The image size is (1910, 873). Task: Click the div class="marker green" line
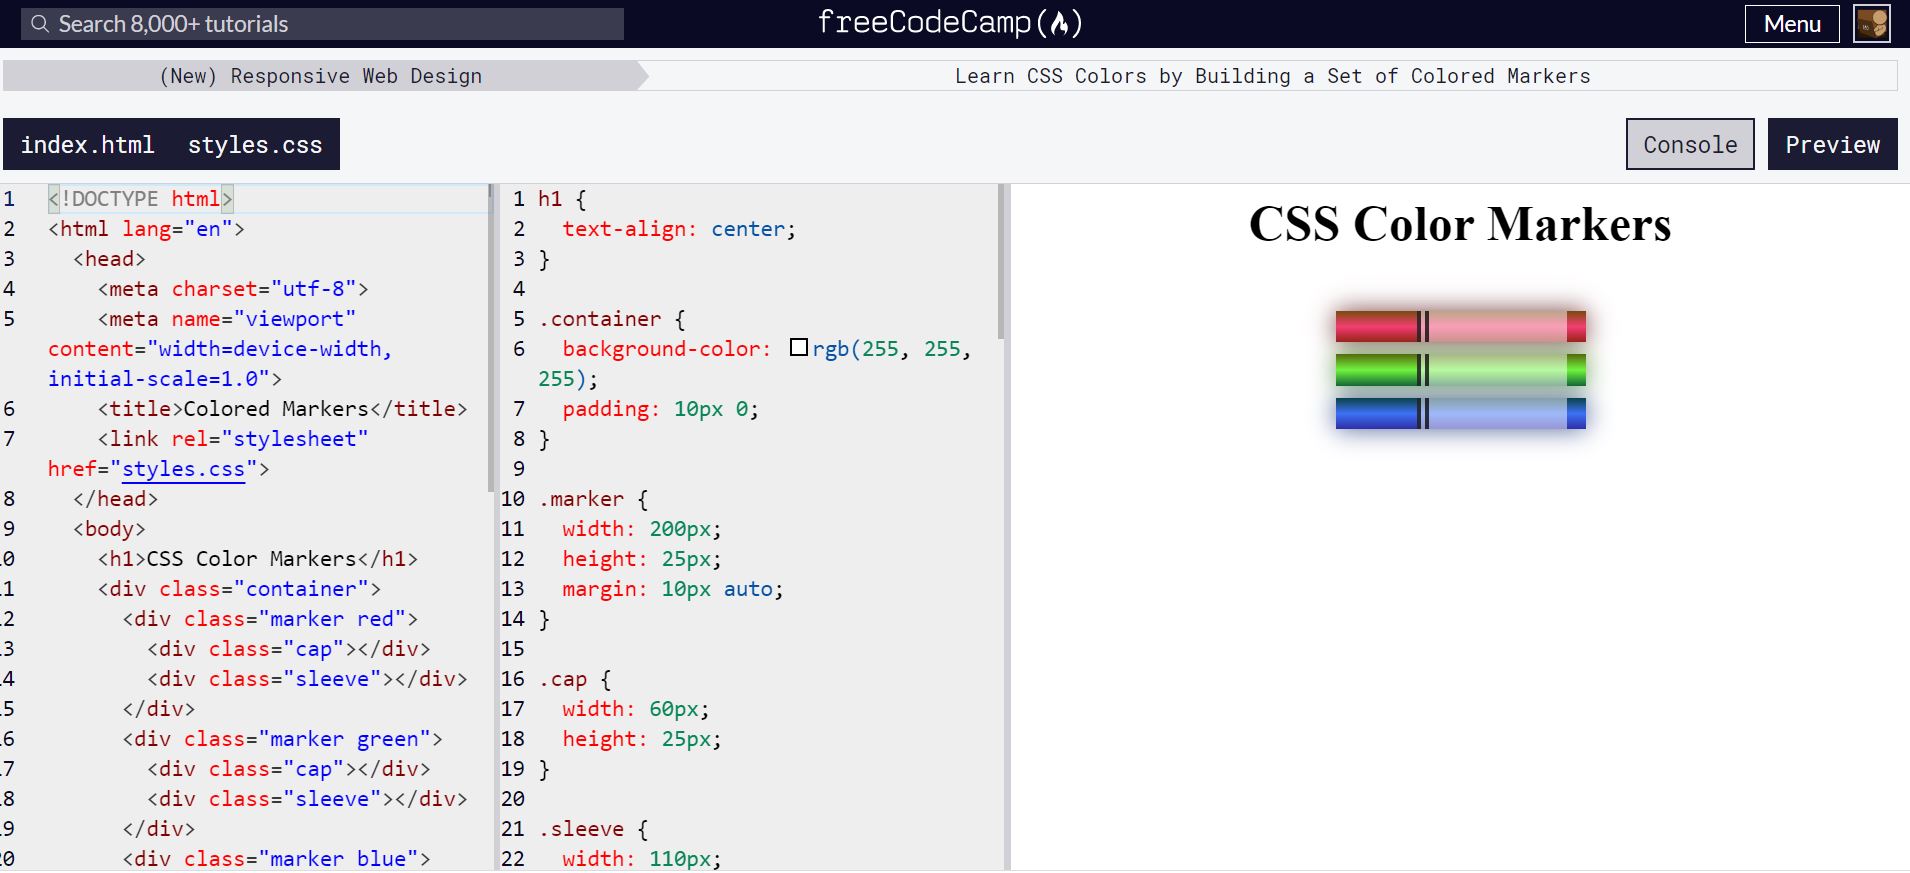click(282, 739)
